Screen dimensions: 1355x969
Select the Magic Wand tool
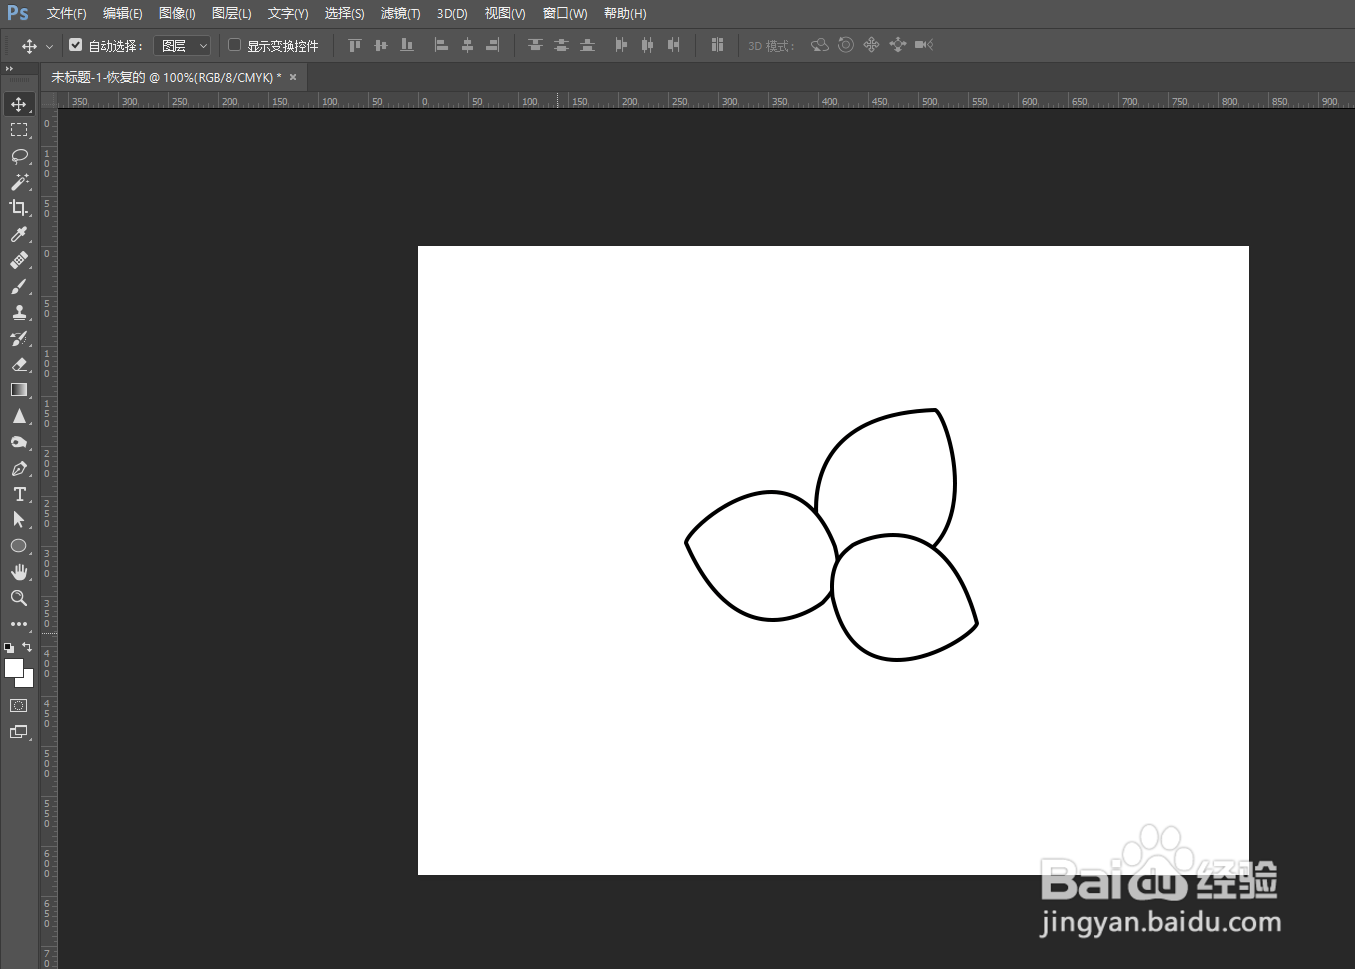(19, 182)
